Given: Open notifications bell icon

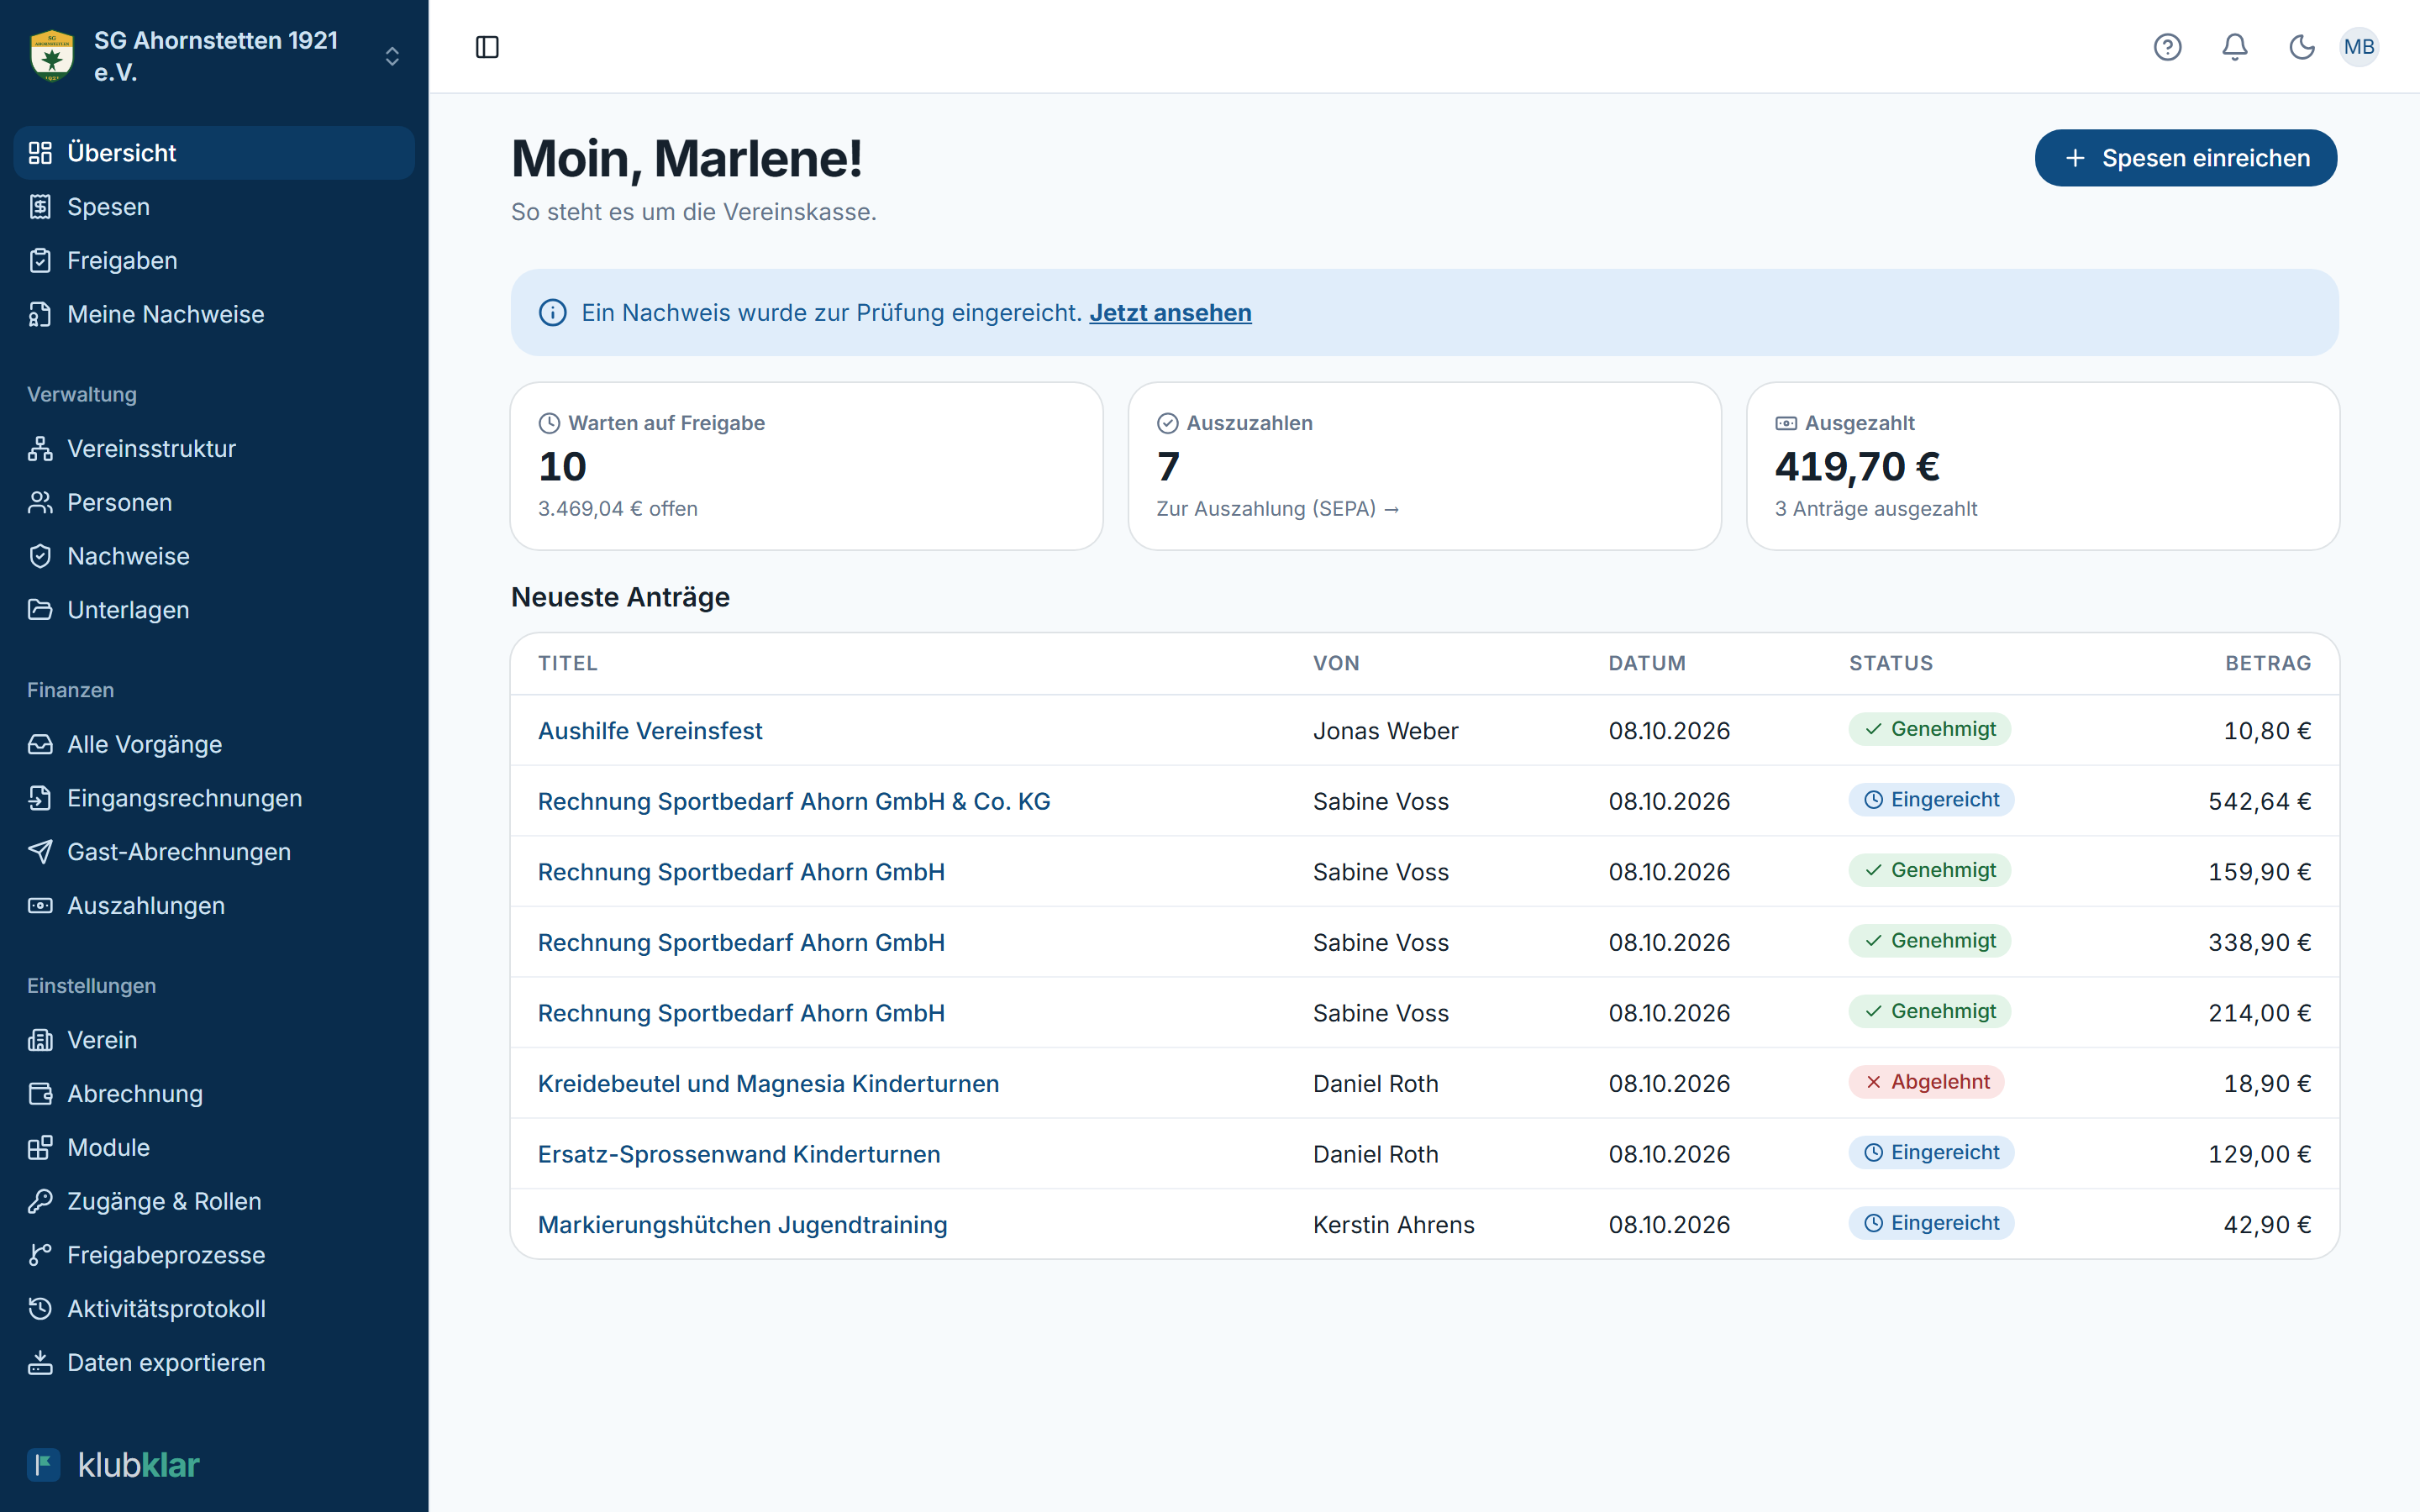Looking at the screenshot, I should 2234,47.
